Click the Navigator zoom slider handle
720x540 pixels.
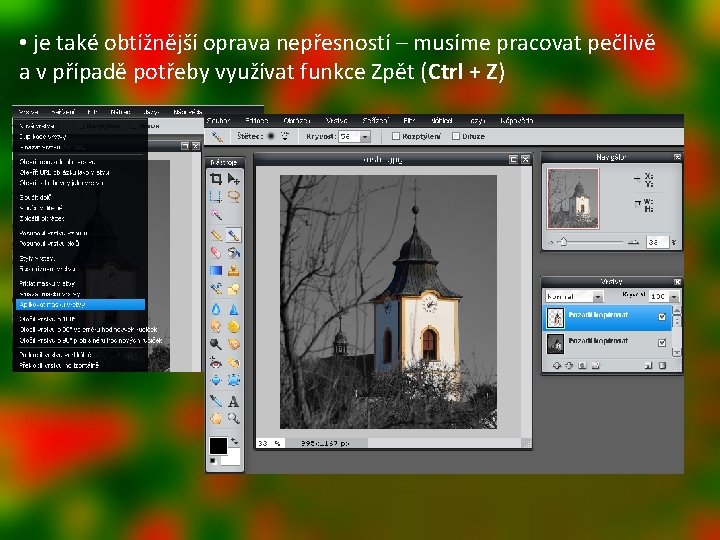pos(564,242)
